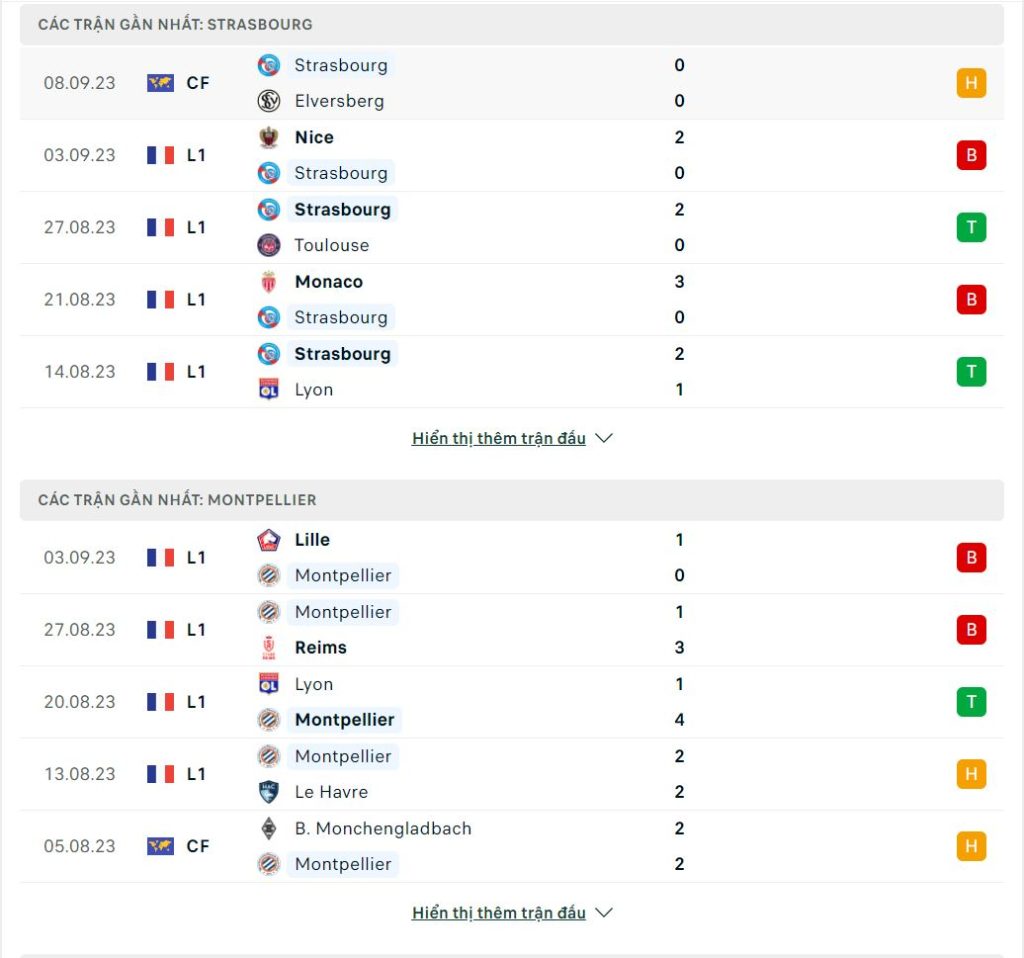Select the 'Các trận gần nhất: Montpellier' header
This screenshot has width=1024, height=958.
512,500
